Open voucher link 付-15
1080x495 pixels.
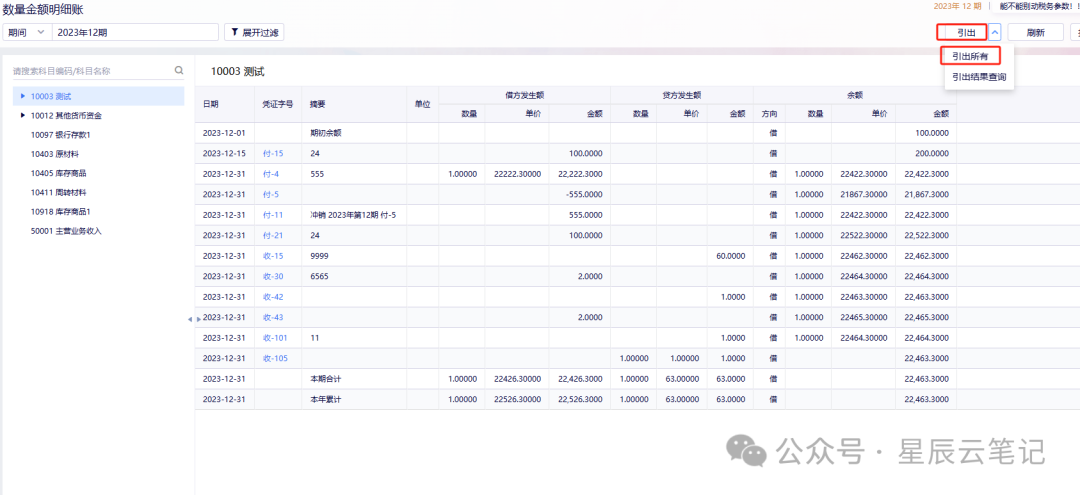click(x=273, y=154)
